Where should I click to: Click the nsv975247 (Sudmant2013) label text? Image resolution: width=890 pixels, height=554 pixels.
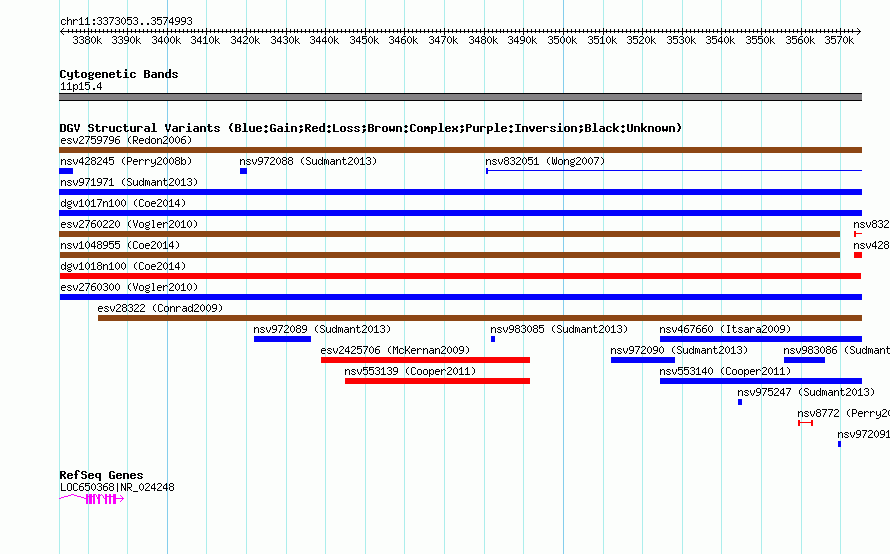click(806, 392)
